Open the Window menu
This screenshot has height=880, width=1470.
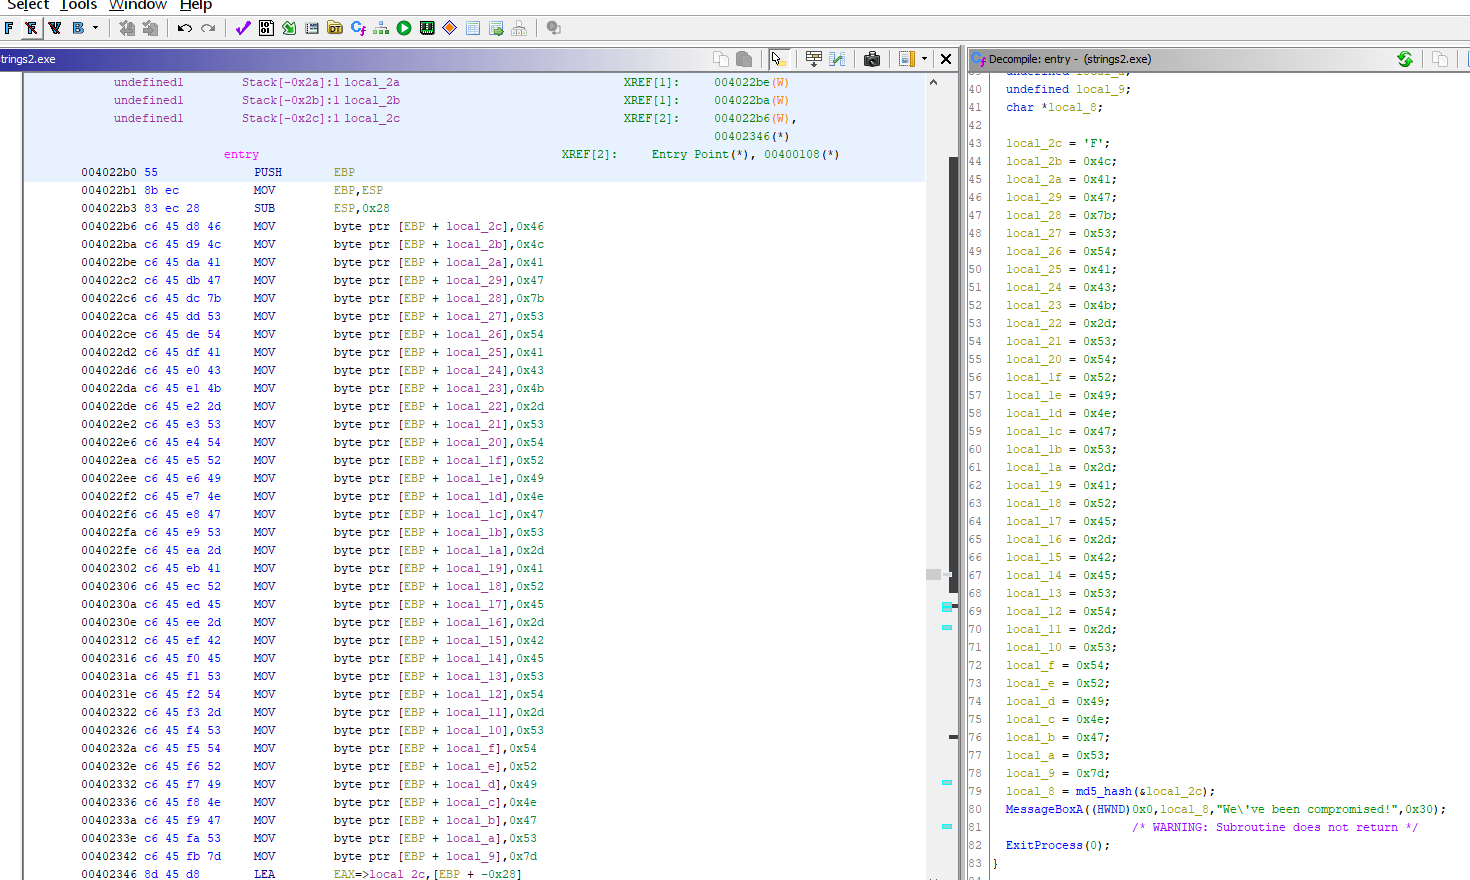(x=138, y=5)
